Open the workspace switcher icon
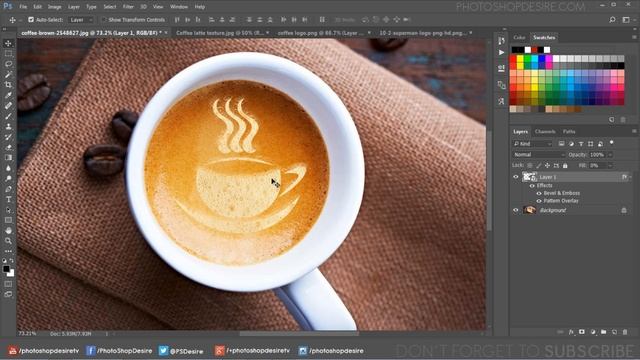Image resolution: width=640 pixels, height=360 pixels. point(626,20)
